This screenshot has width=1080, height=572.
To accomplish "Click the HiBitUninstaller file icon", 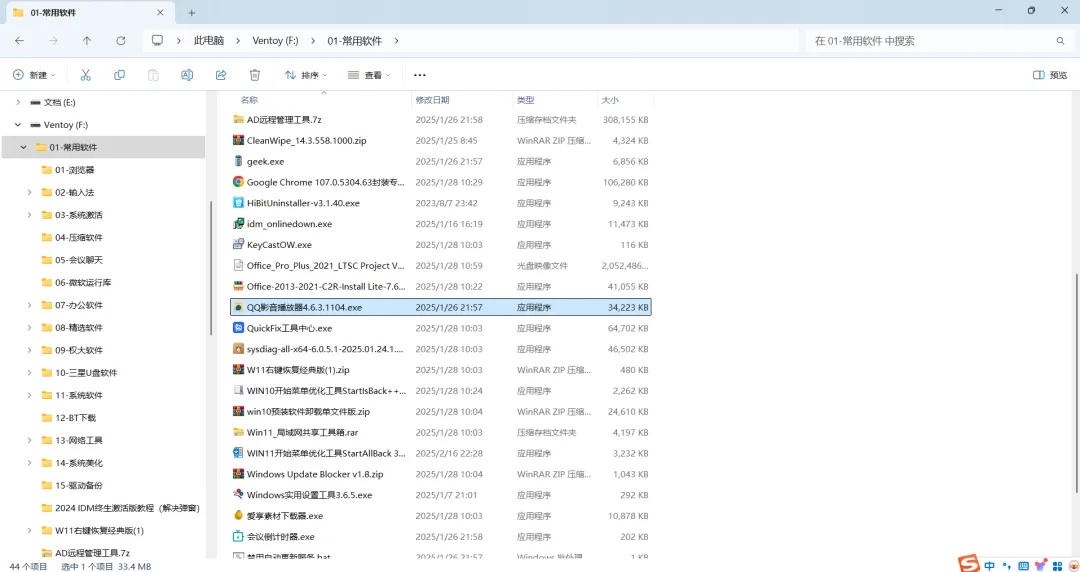I will coord(238,203).
